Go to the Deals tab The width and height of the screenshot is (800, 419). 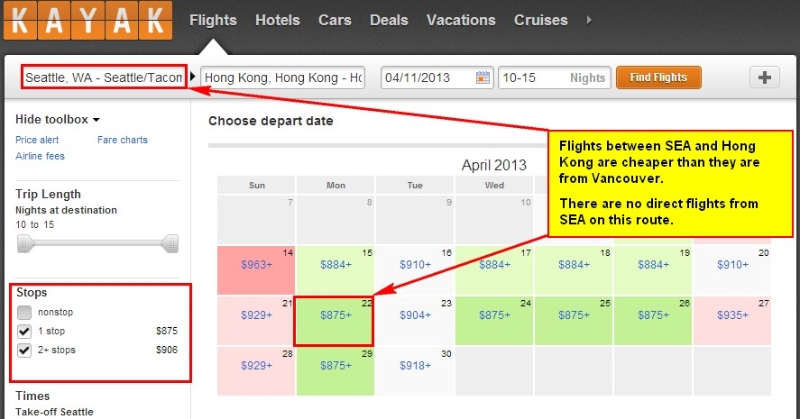click(389, 20)
